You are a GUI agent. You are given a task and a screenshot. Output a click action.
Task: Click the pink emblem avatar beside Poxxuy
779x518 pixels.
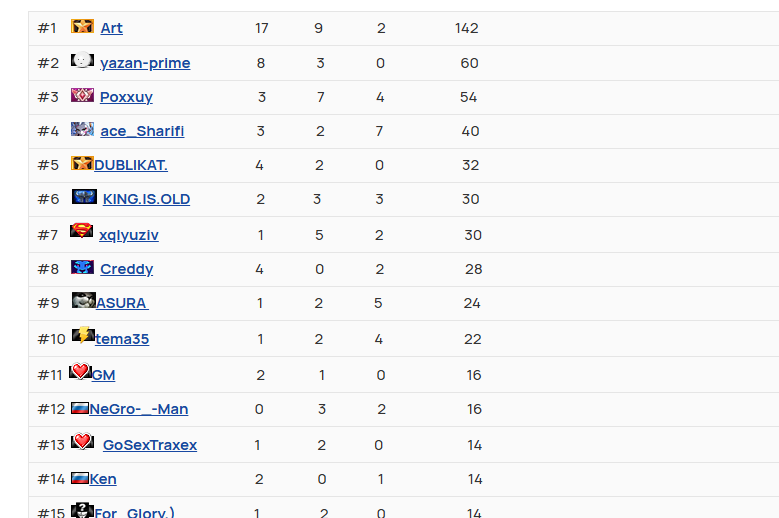[82, 95]
